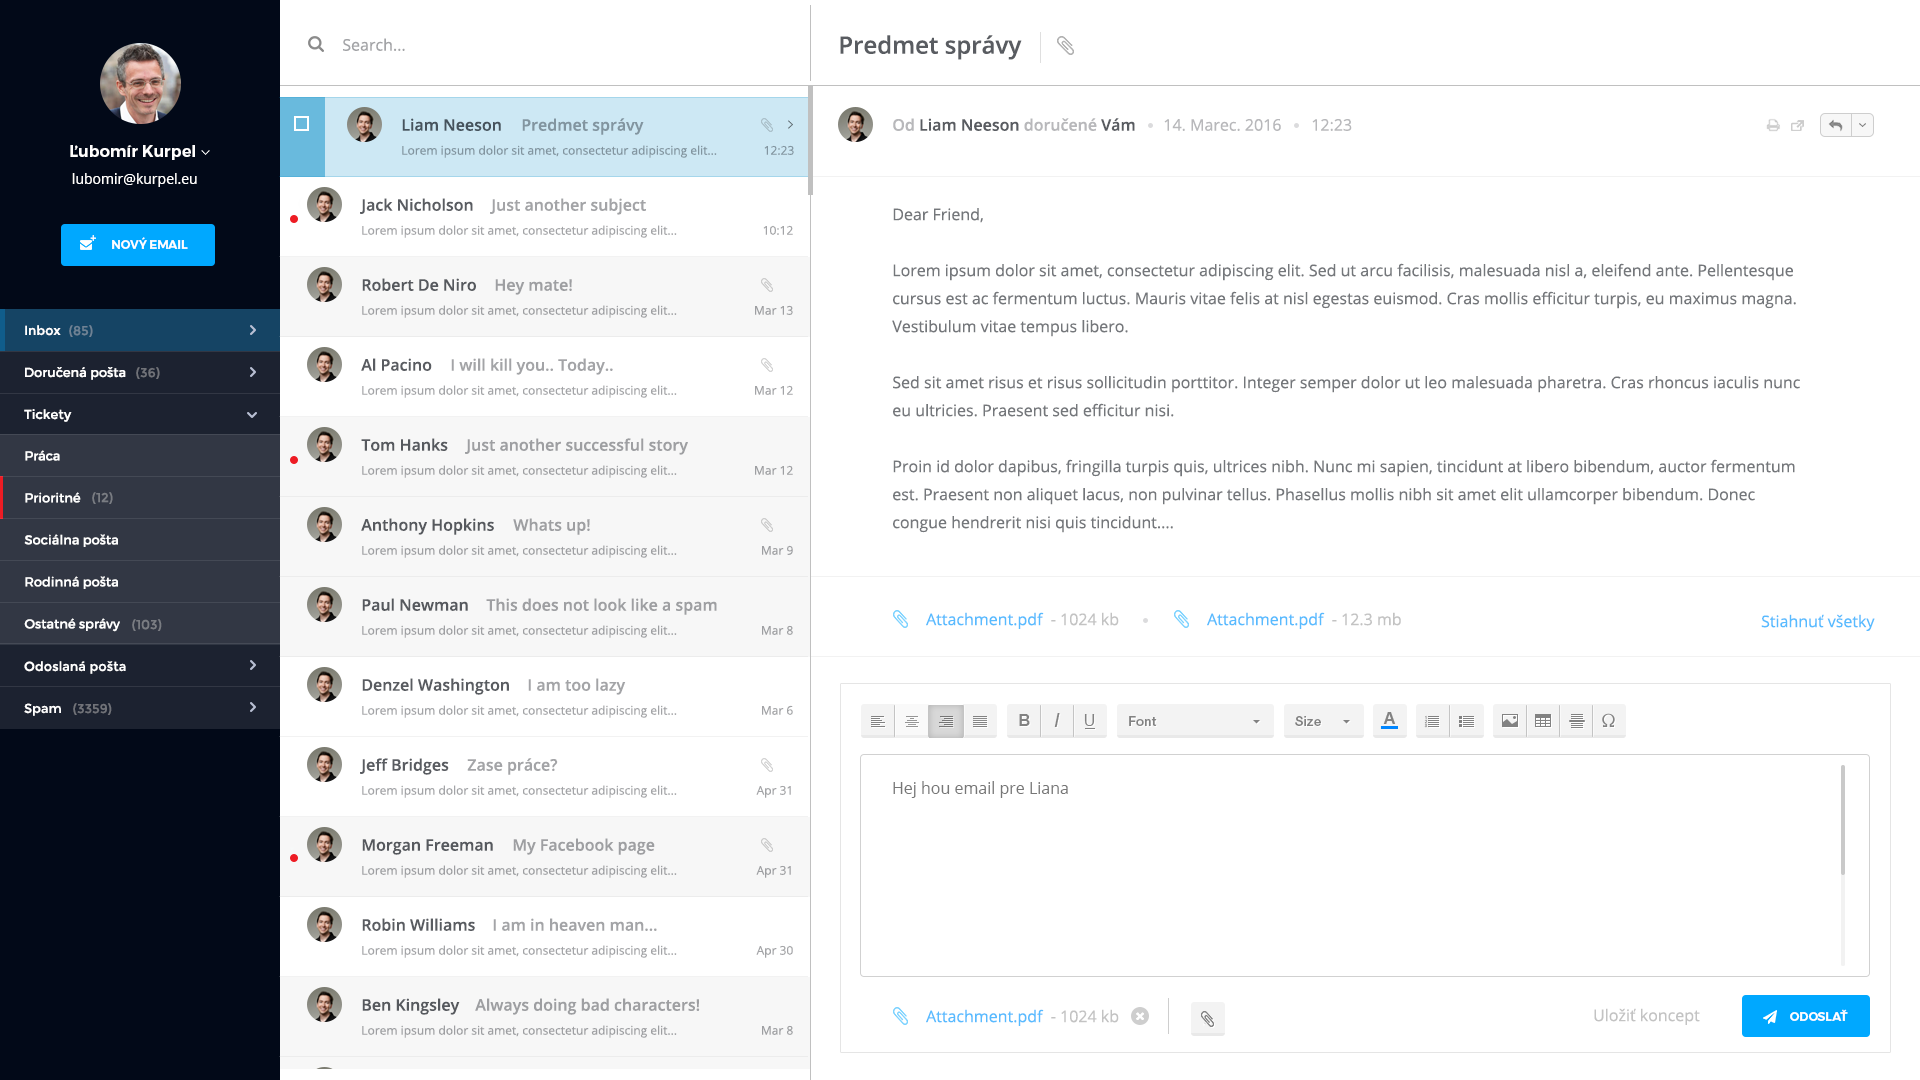Screen dimensions: 1920x1080
Task: Select the align right toggle
Action: 945,720
